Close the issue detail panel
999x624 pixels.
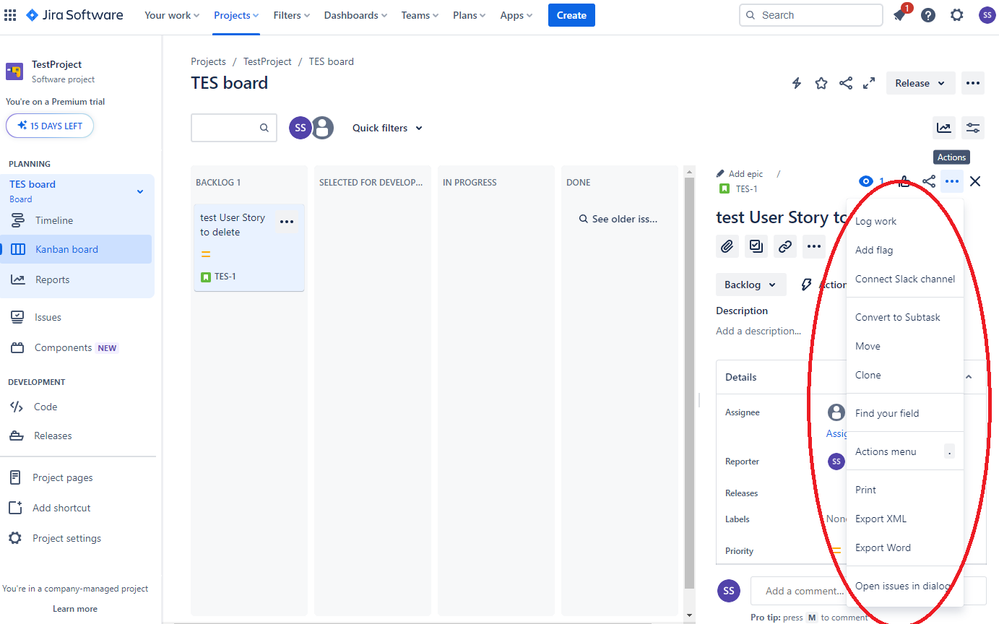(x=975, y=182)
